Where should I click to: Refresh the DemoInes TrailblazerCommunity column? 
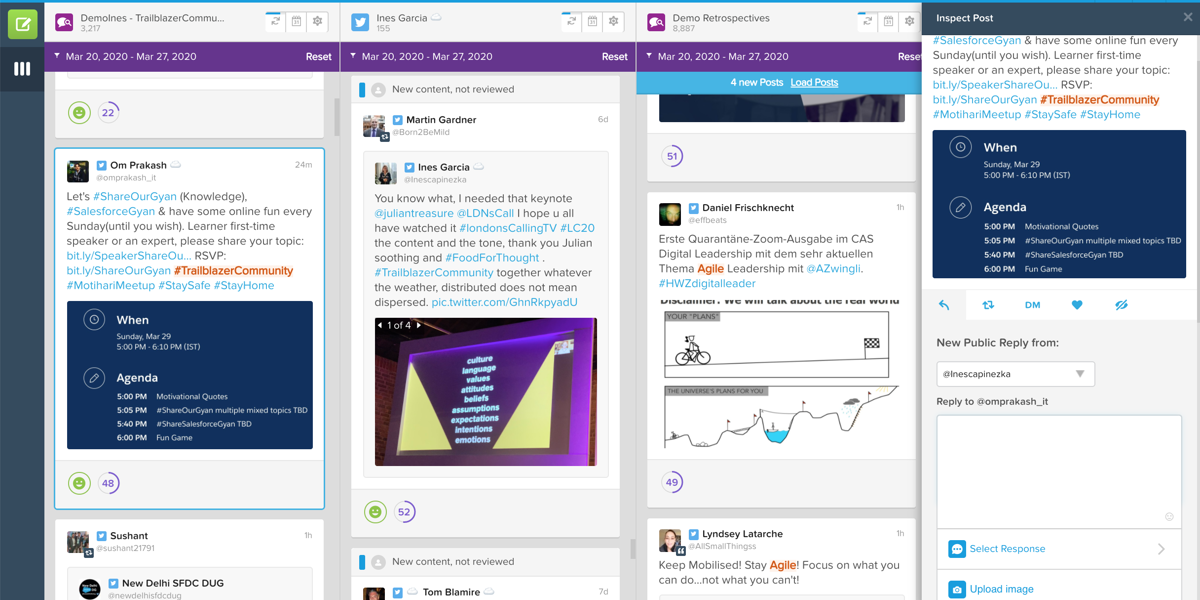click(x=275, y=21)
